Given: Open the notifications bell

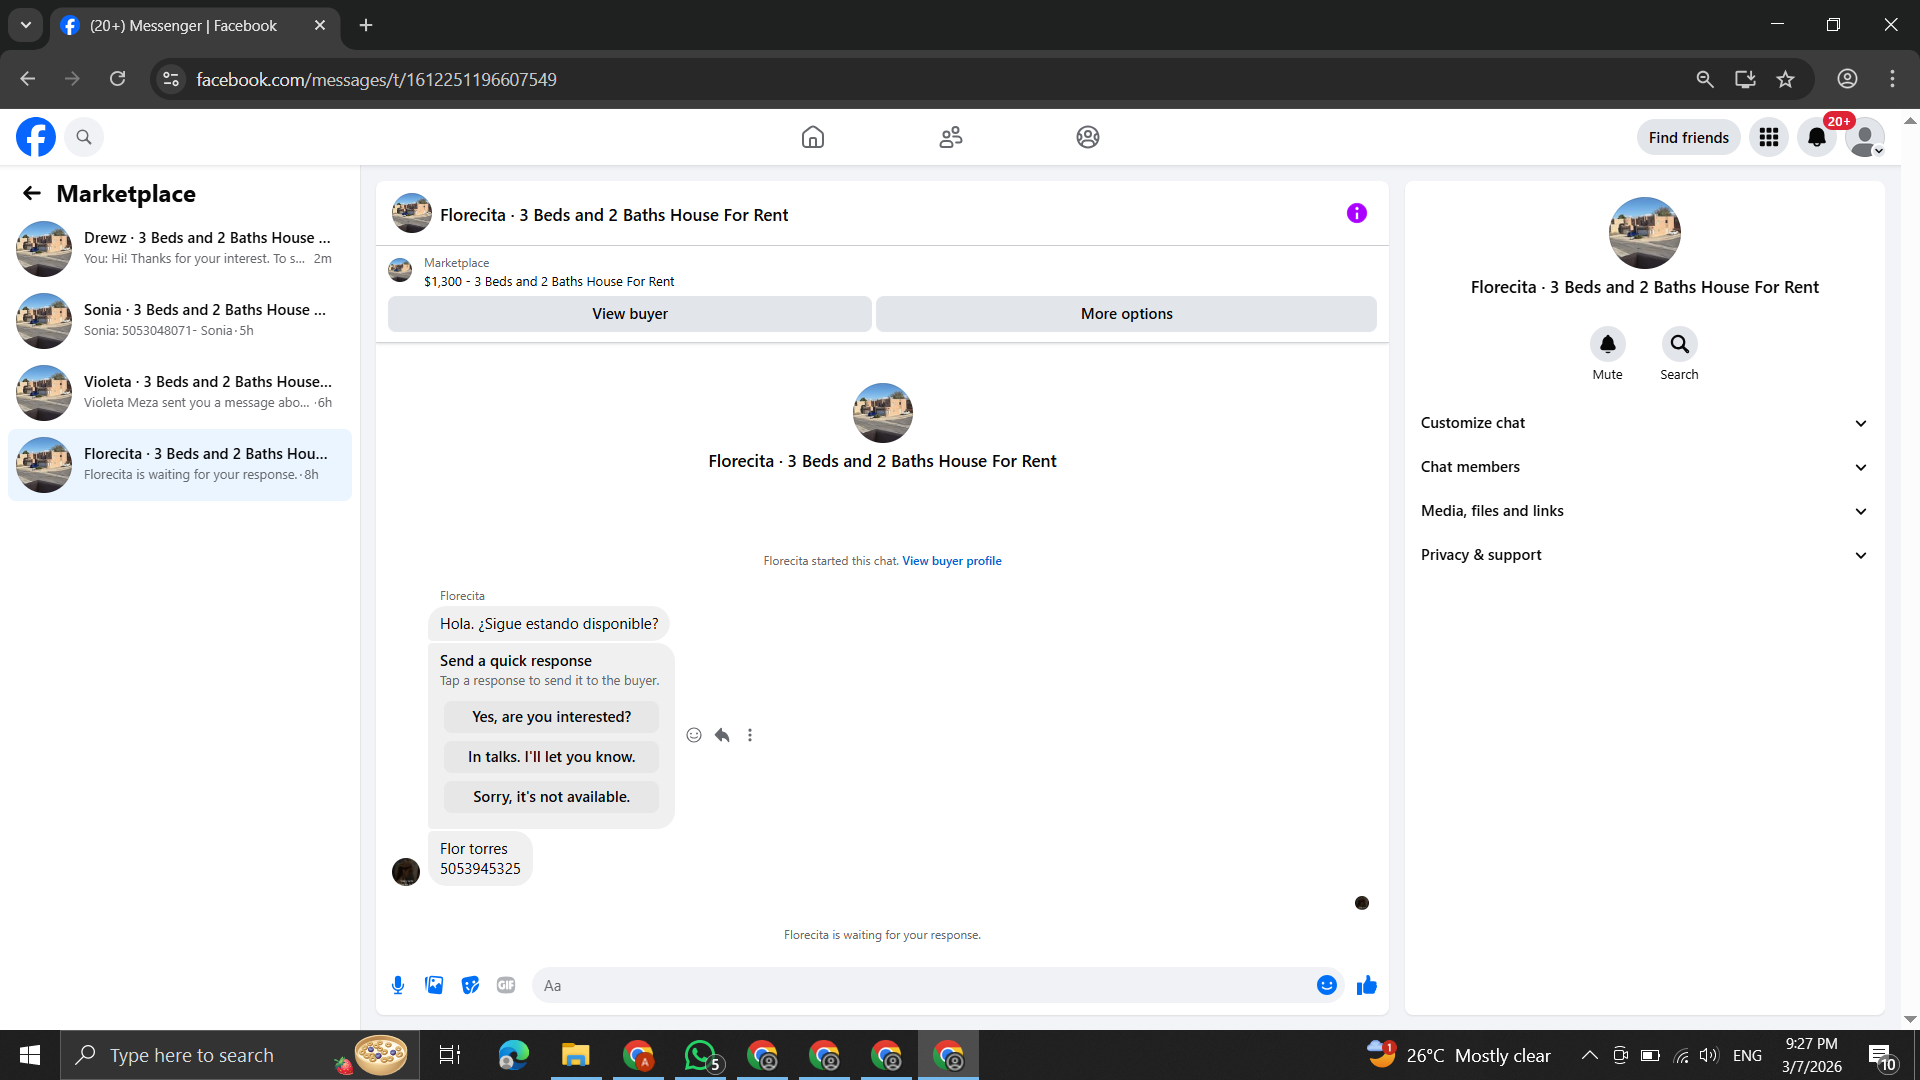Looking at the screenshot, I should click(1817, 137).
